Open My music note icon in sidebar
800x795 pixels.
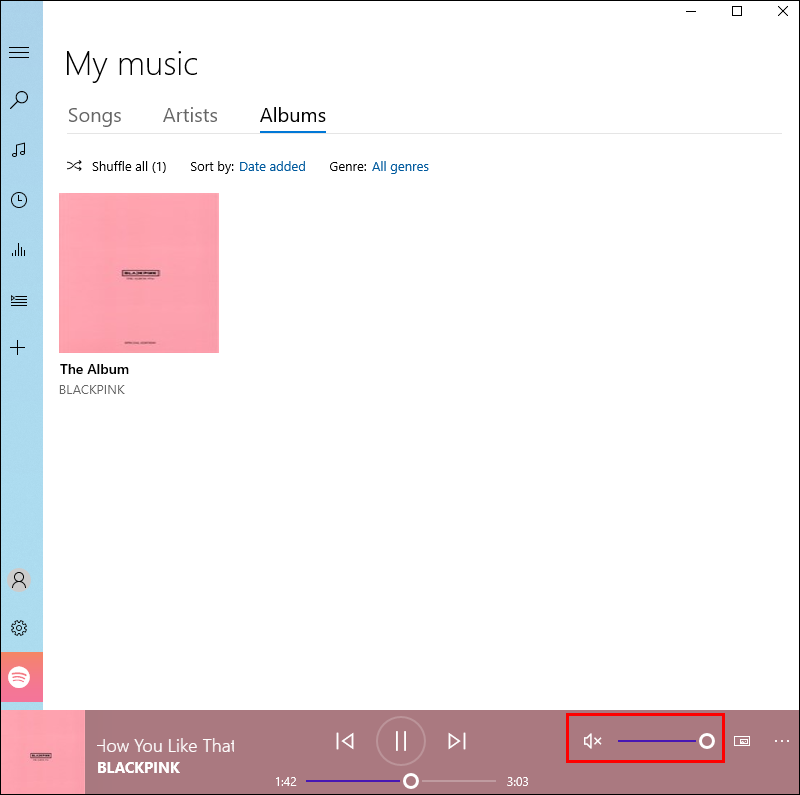pos(19,150)
